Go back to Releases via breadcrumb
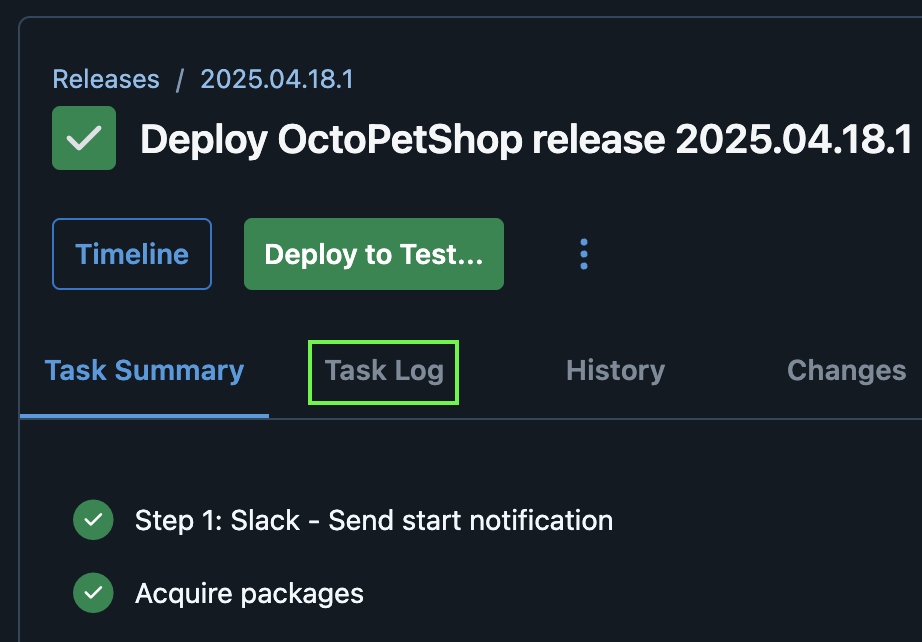This screenshot has height=642, width=922. click(x=106, y=79)
